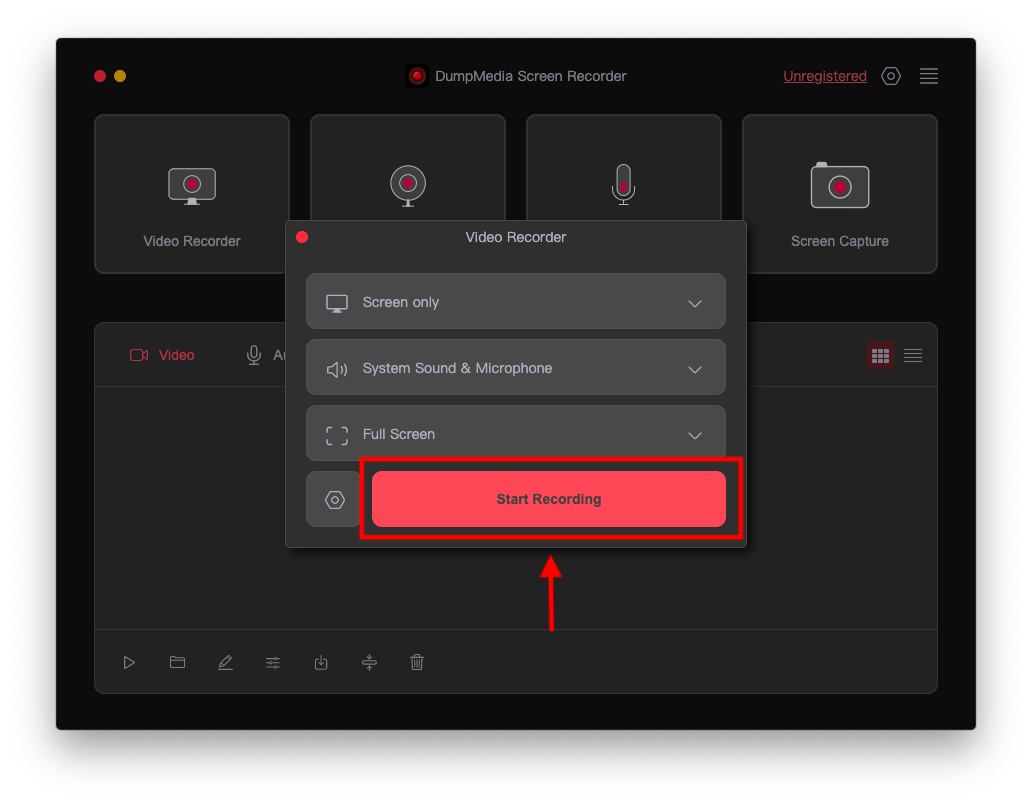The image size is (1032, 804).
Task: Click the sliders adjust icon
Action: (273, 663)
